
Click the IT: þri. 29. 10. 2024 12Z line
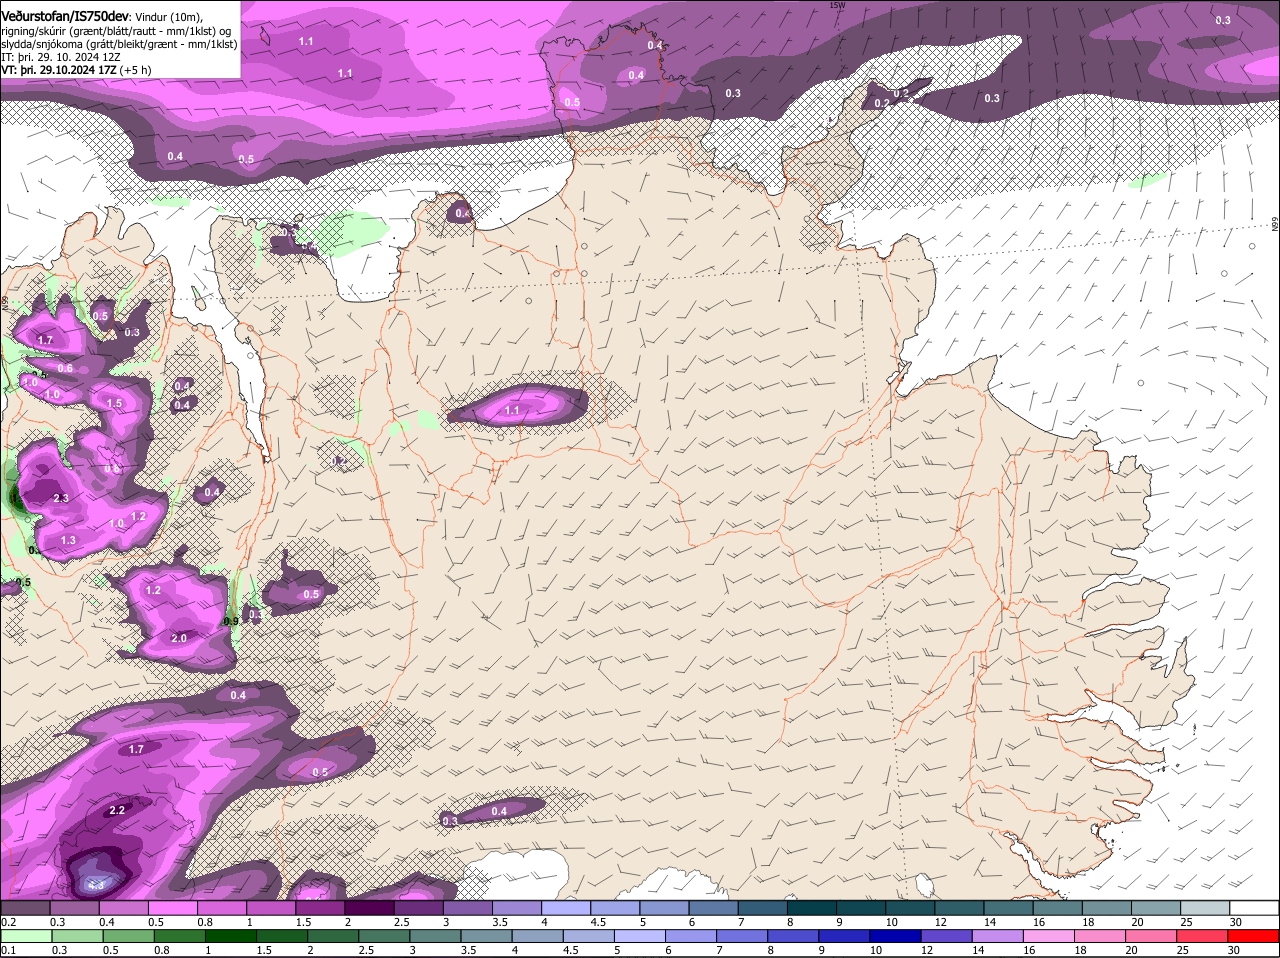click(x=61, y=57)
